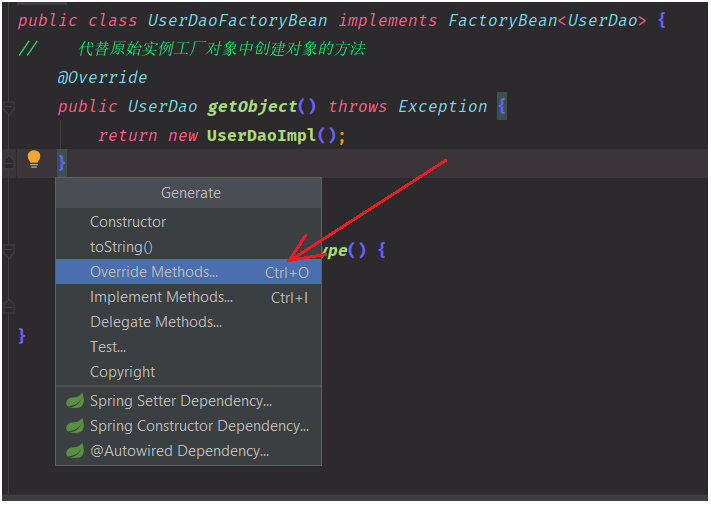Image resolution: width=711 pixels, height=505 pixels.
Task: Click the @Override annotation
Action: coord(102,78)
